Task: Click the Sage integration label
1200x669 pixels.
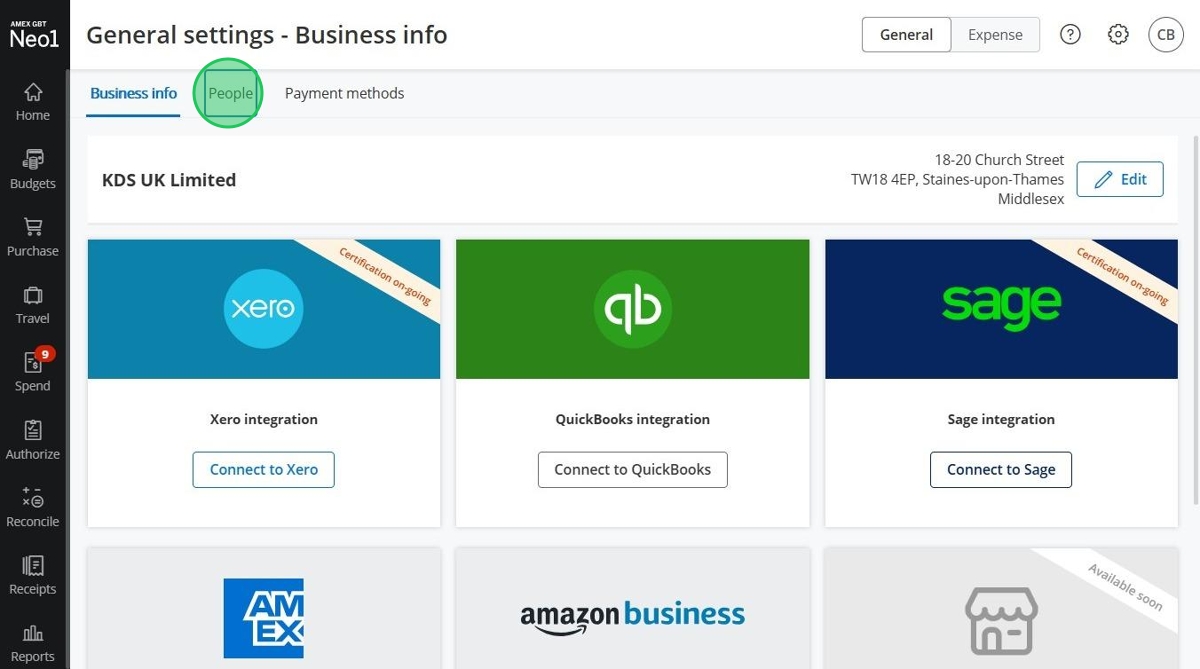Action: click(1001, 419)
